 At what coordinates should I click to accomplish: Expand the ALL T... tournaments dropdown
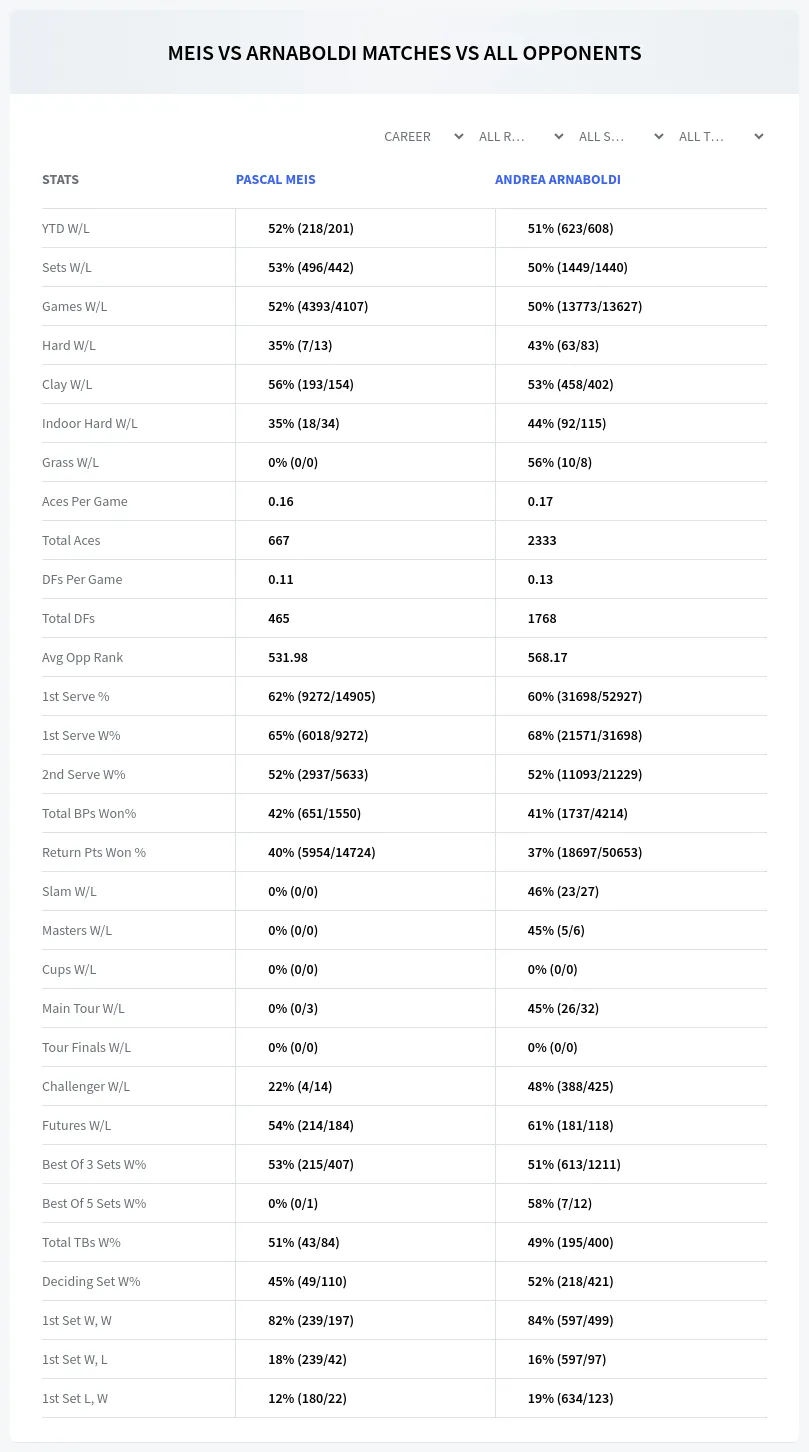[720, 136]
